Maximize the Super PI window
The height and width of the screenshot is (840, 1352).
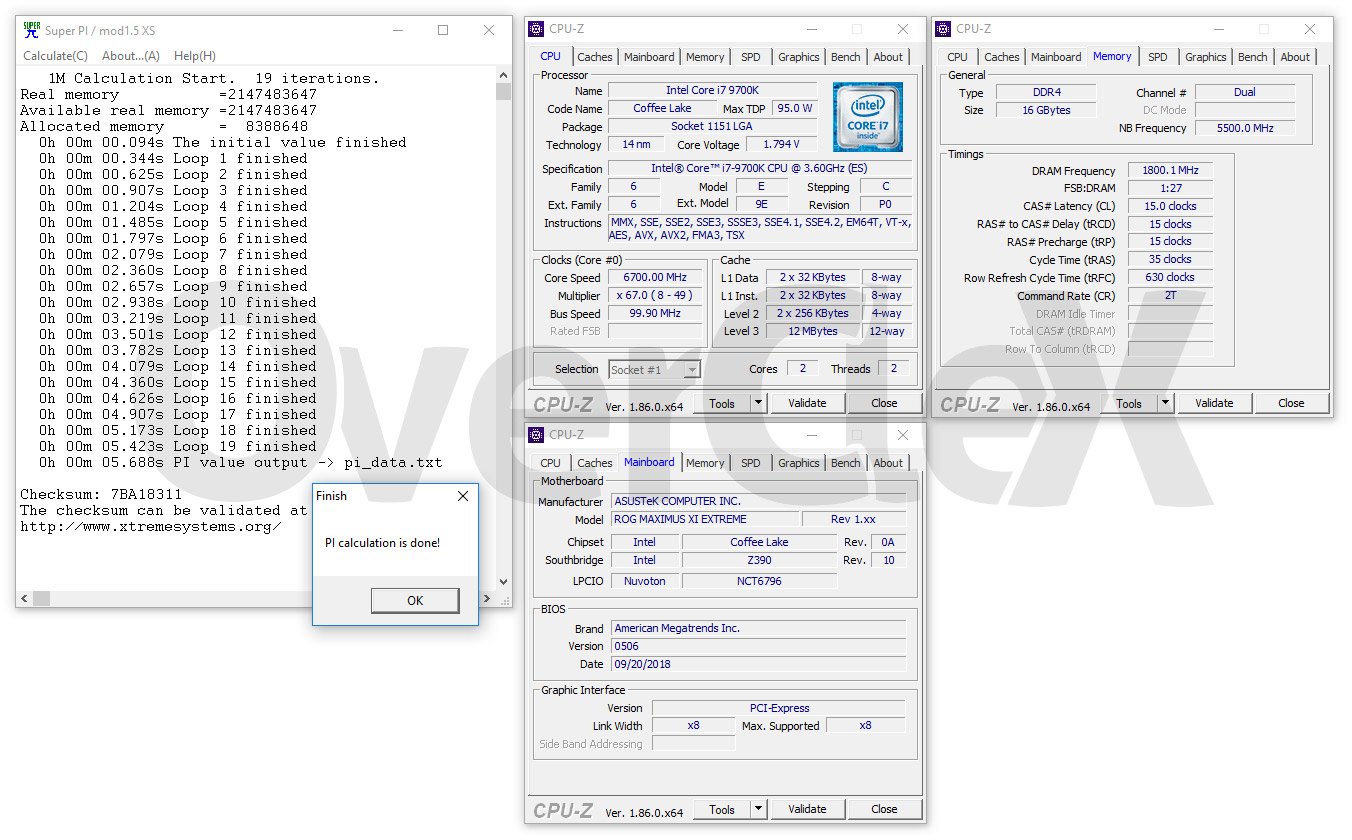(x=443, y=30)
